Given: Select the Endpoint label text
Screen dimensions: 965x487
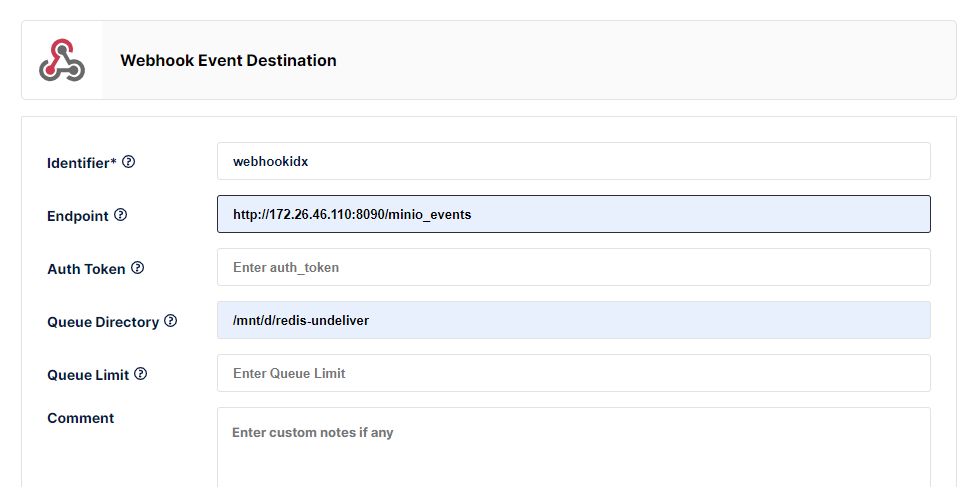Looking at the screenshot, I should pyautogui.click(x=78, y=216).
